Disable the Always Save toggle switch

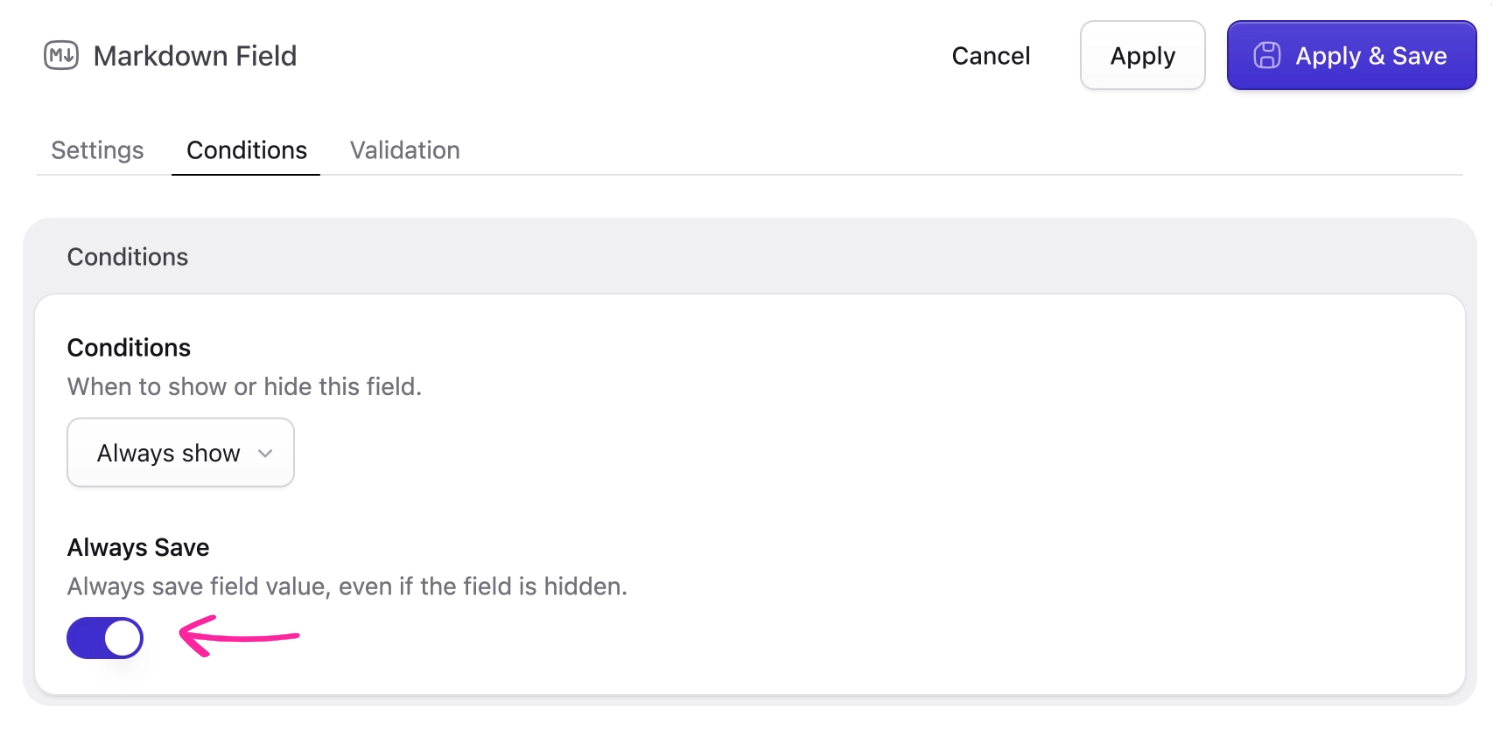tap(105, 638)
